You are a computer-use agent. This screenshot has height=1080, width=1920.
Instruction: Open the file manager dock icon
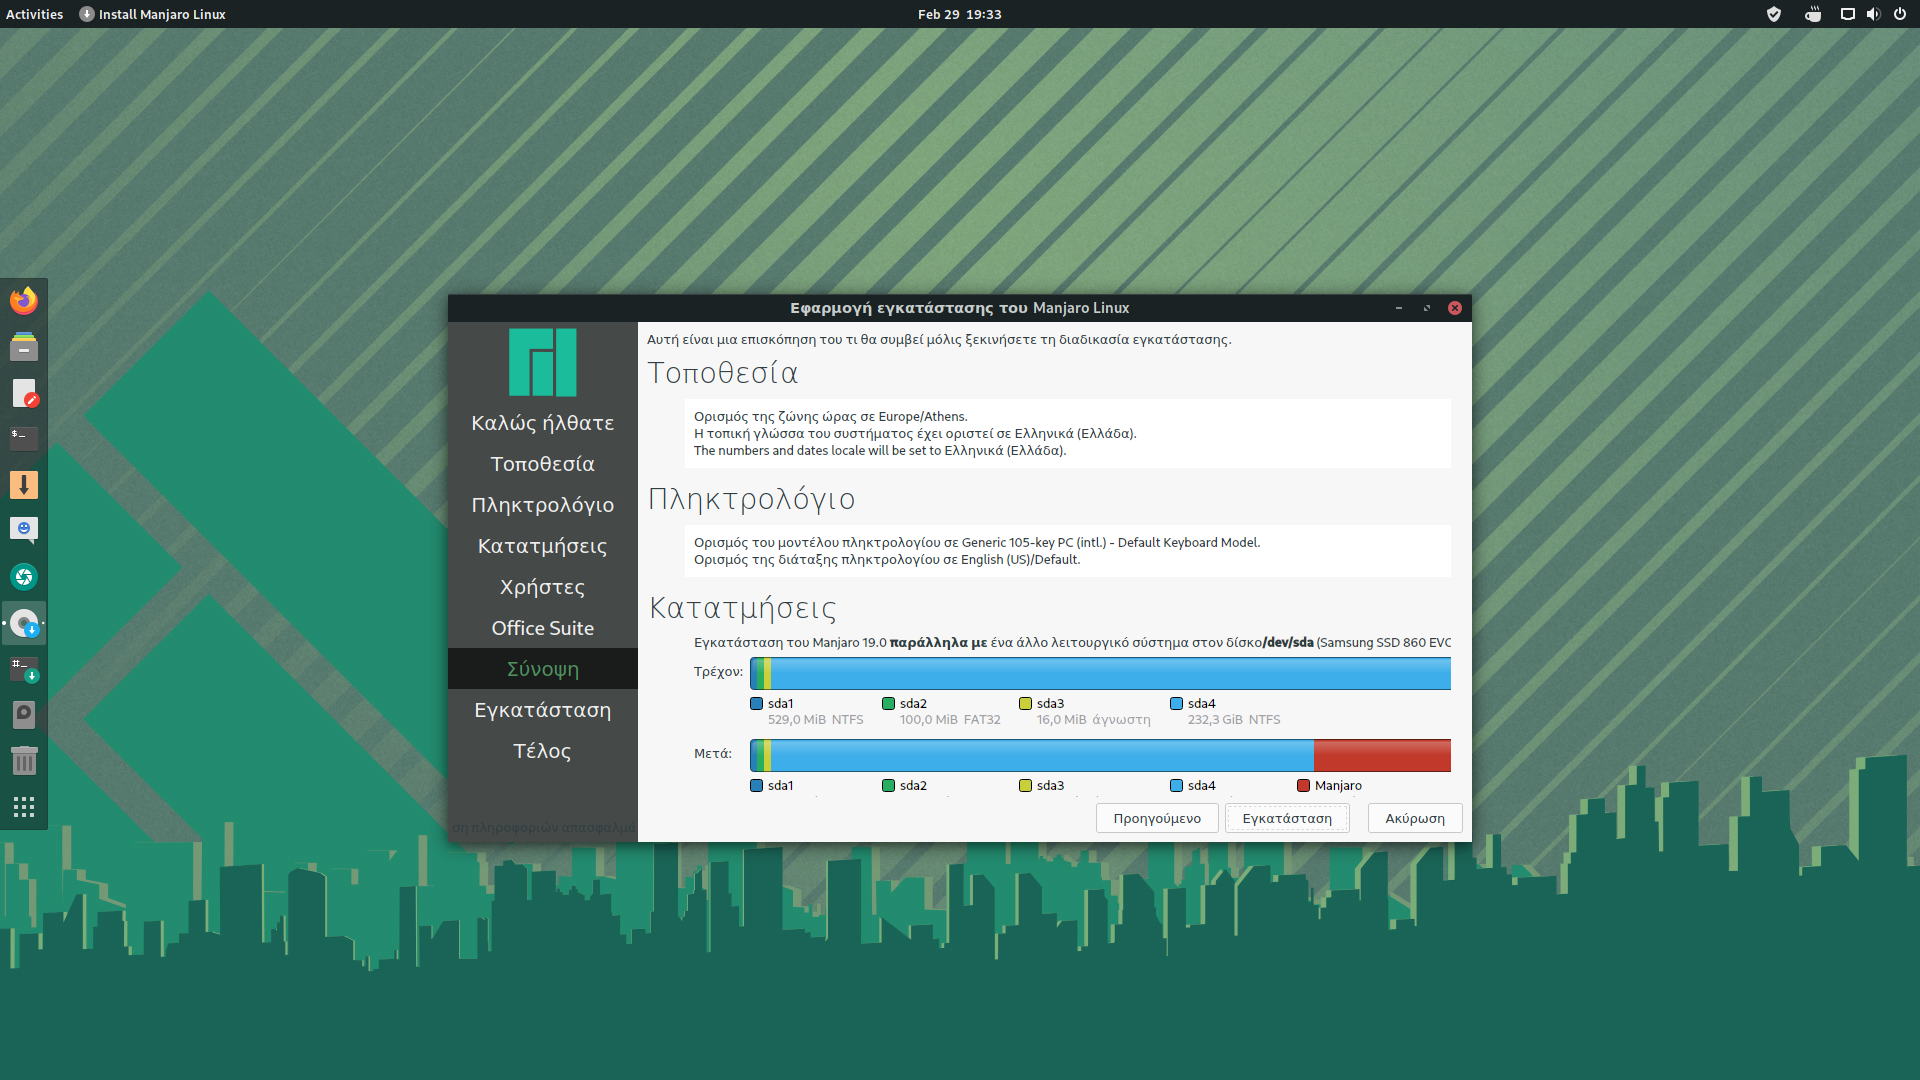(x=24, y=347)
